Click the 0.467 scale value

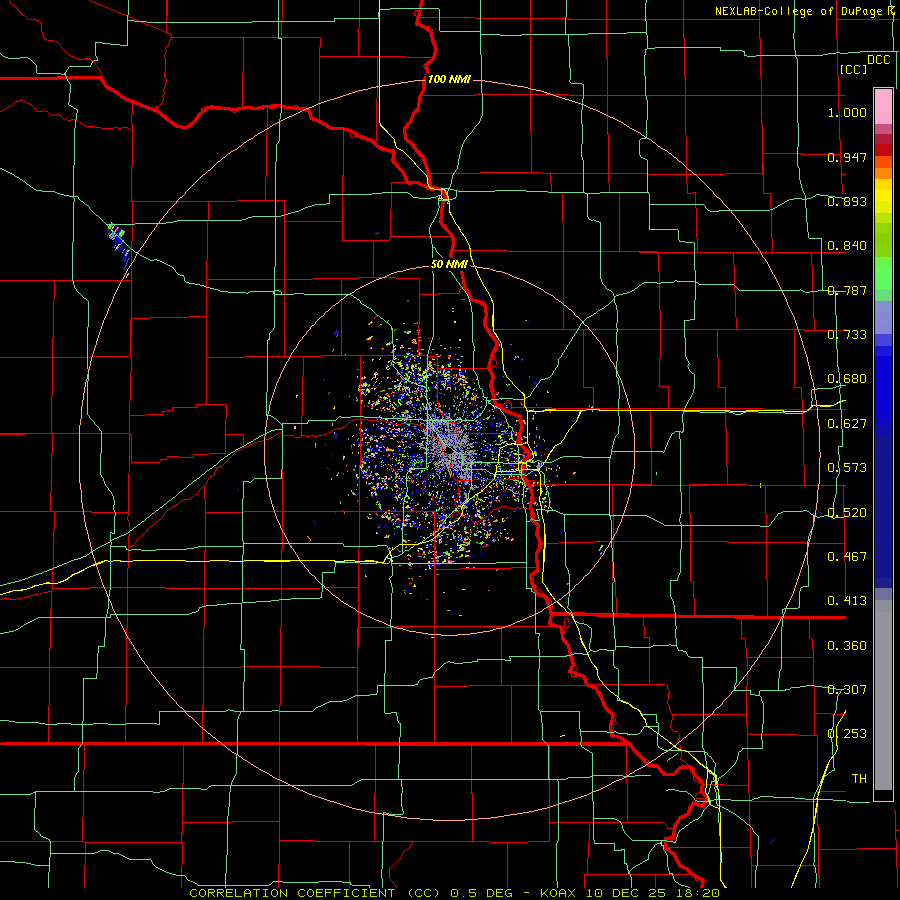847,557
